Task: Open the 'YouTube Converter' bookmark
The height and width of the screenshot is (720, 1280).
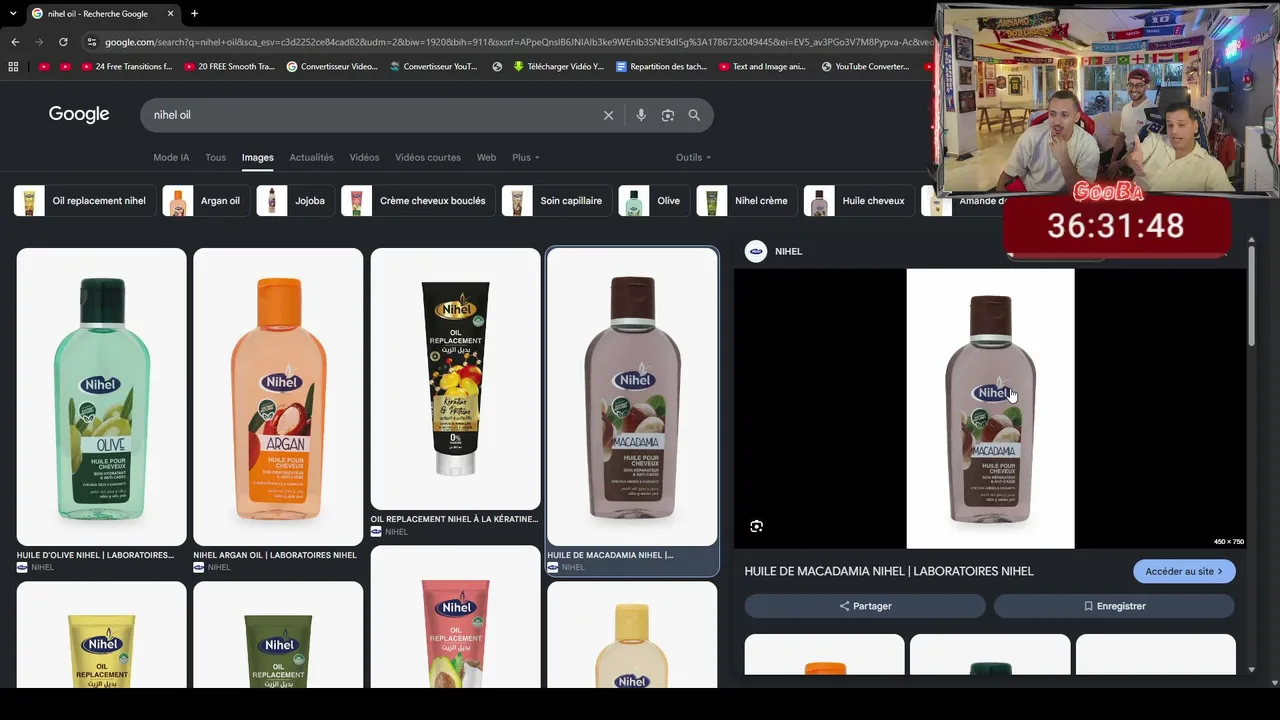Action: [x=865, y=67]
